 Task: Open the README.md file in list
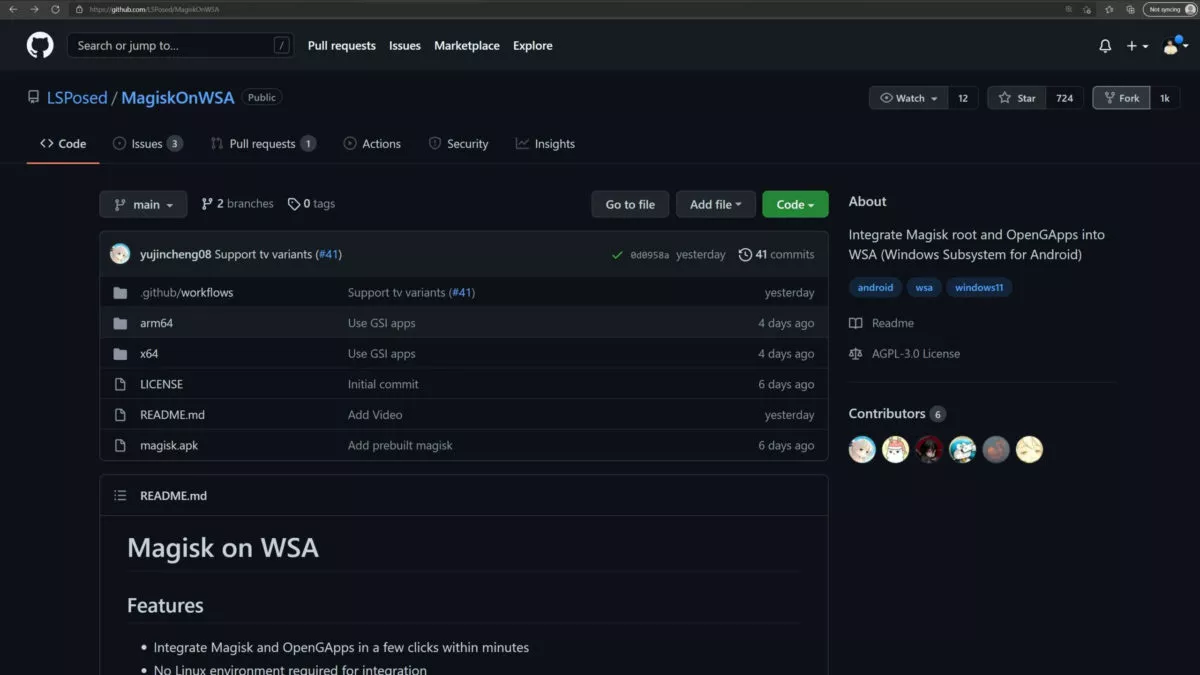click(x=172, y=415)
